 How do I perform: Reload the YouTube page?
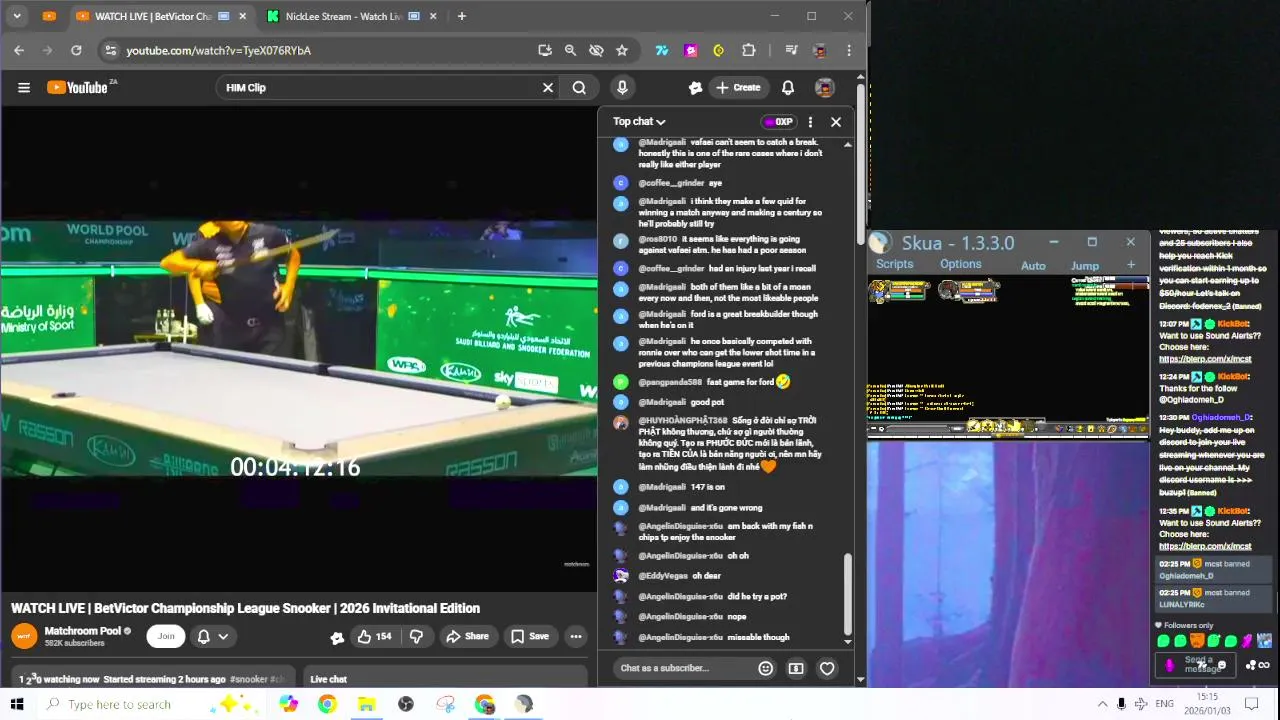click(76, 50)
